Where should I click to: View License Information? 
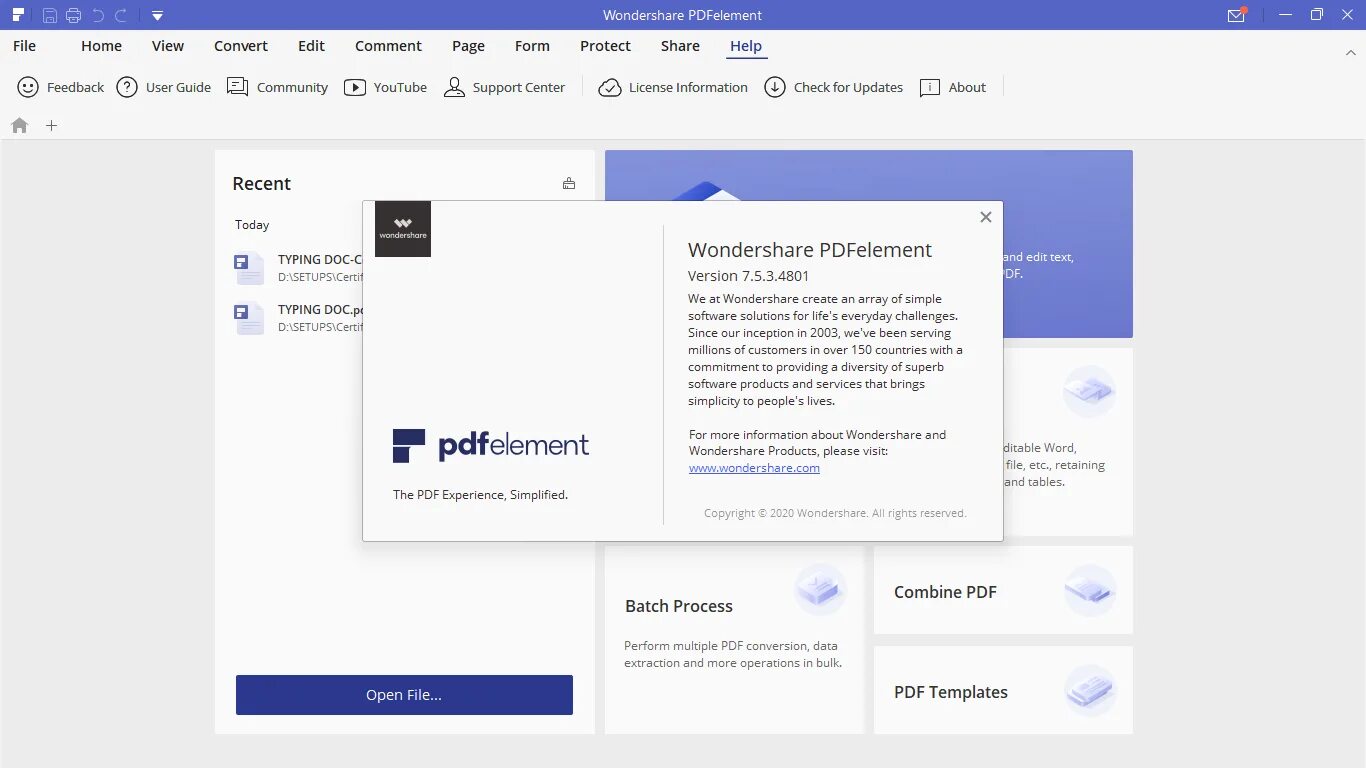(x=673, y=88)
